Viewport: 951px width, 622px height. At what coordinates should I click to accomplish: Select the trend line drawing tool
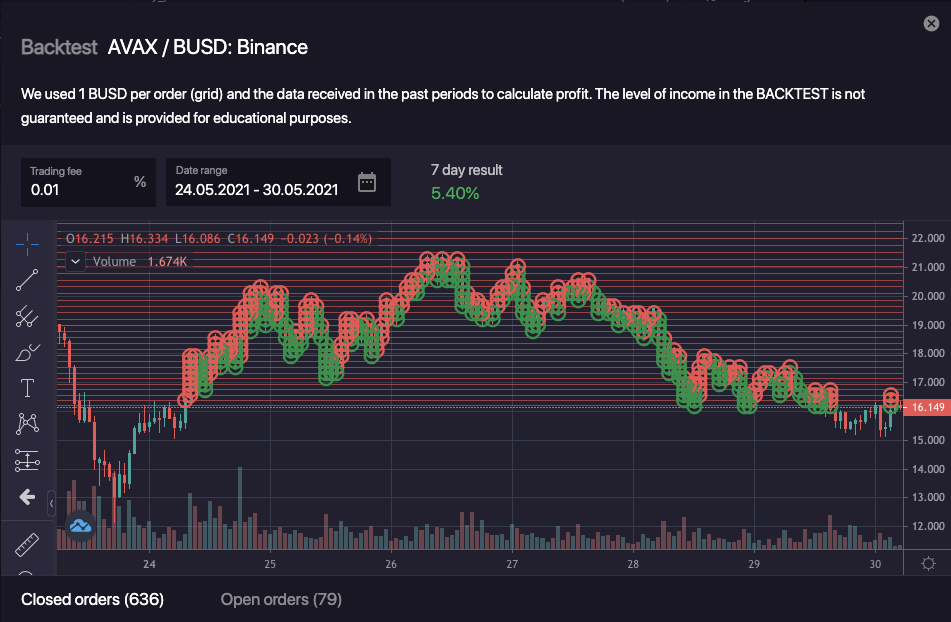point(27,280)
